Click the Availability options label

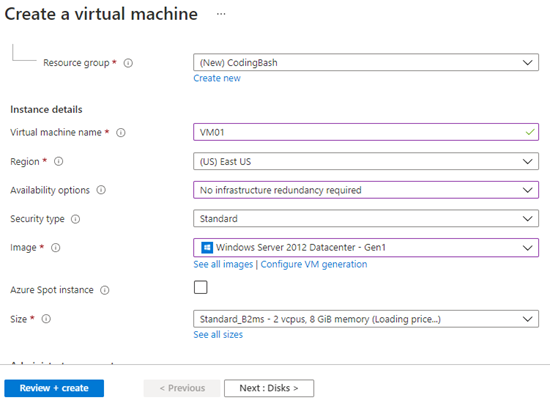coord(50,190)
